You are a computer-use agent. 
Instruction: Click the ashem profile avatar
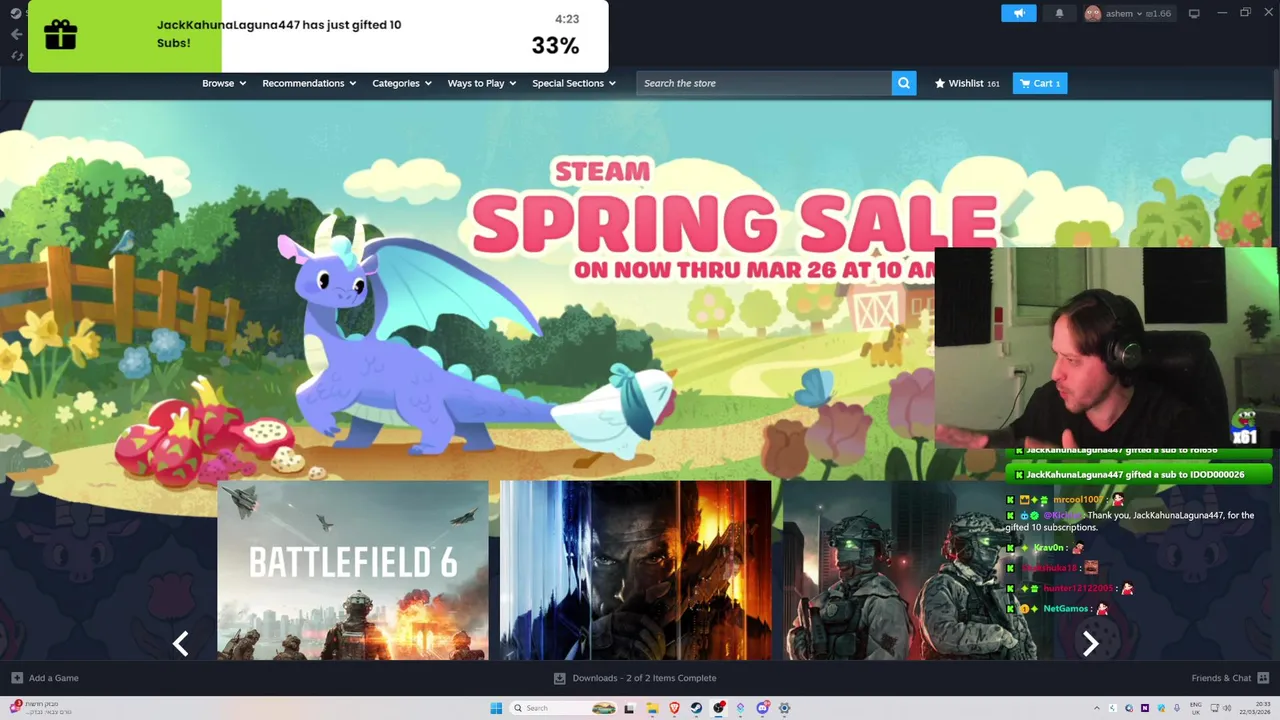(1093, 13)
